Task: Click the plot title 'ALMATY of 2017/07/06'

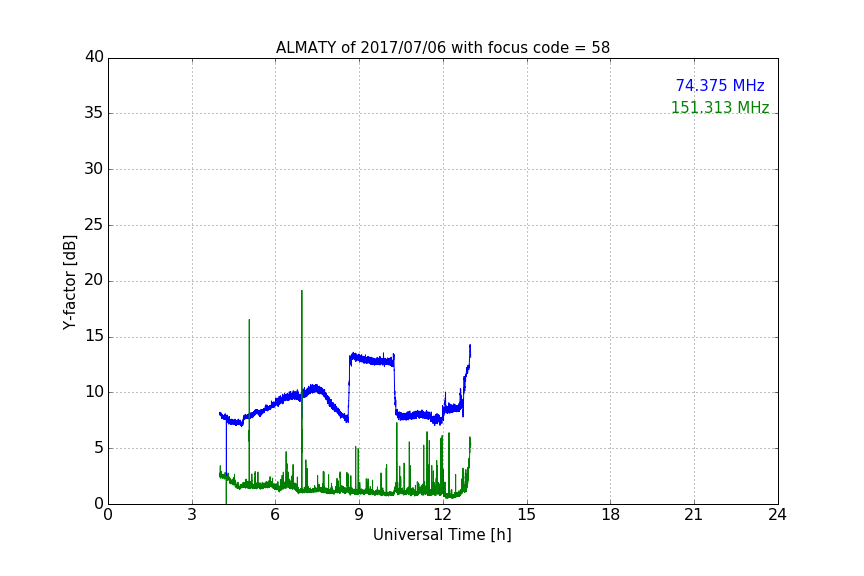Action: (x=442, y=48)
